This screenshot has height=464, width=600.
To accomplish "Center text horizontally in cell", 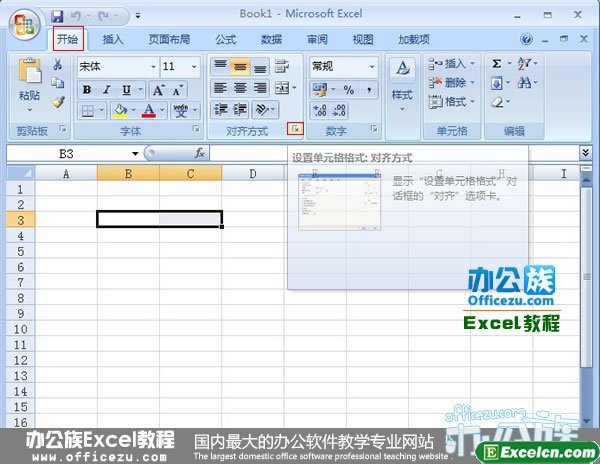I will 240,88.
